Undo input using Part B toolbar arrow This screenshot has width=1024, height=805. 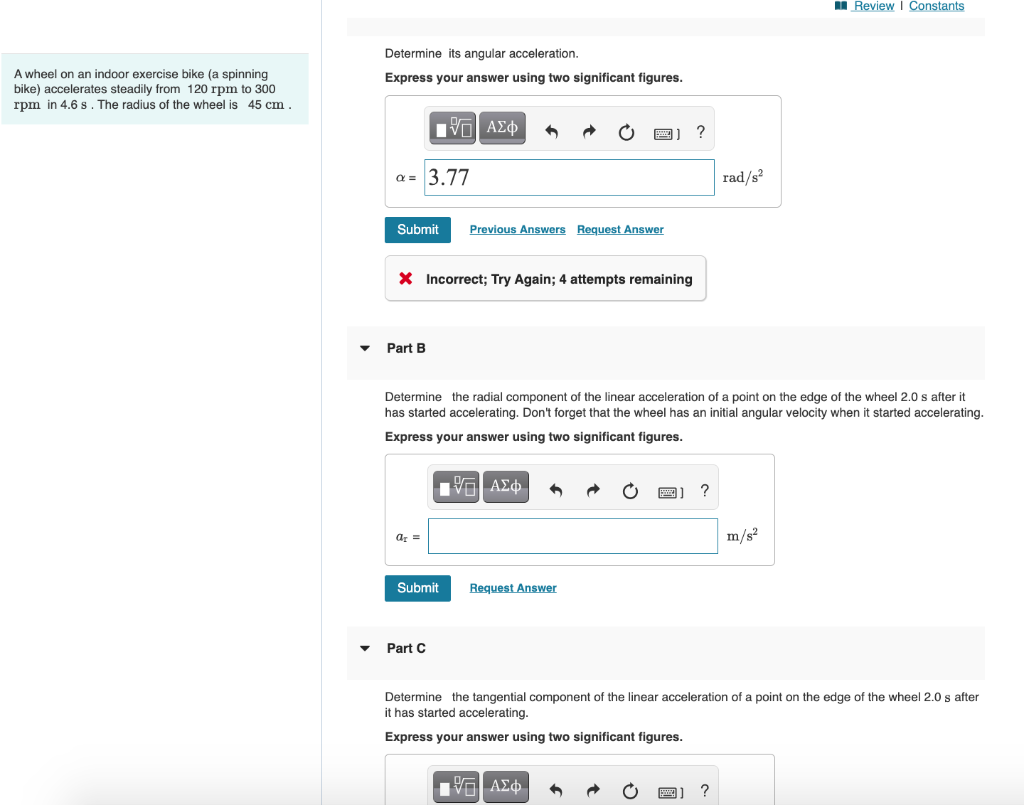coord(555,489)
